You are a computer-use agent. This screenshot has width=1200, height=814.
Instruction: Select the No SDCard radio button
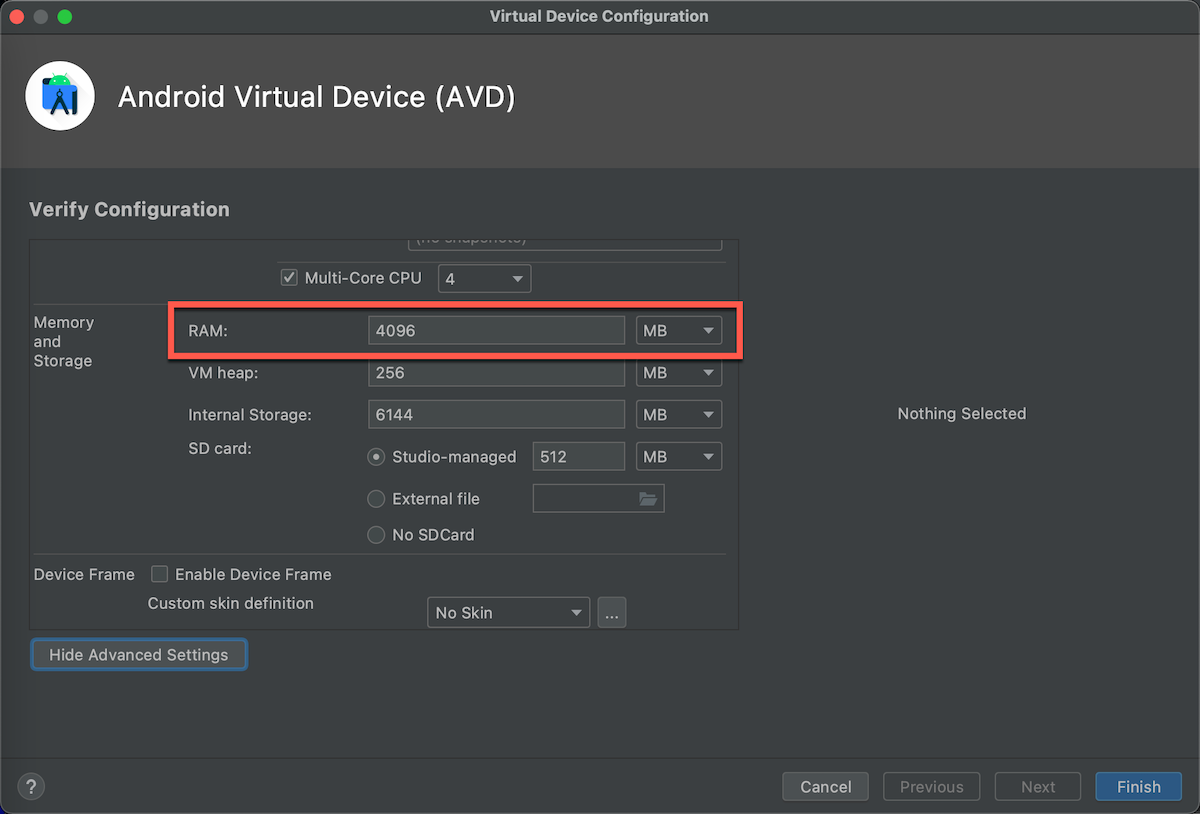(x=376, y=535)
